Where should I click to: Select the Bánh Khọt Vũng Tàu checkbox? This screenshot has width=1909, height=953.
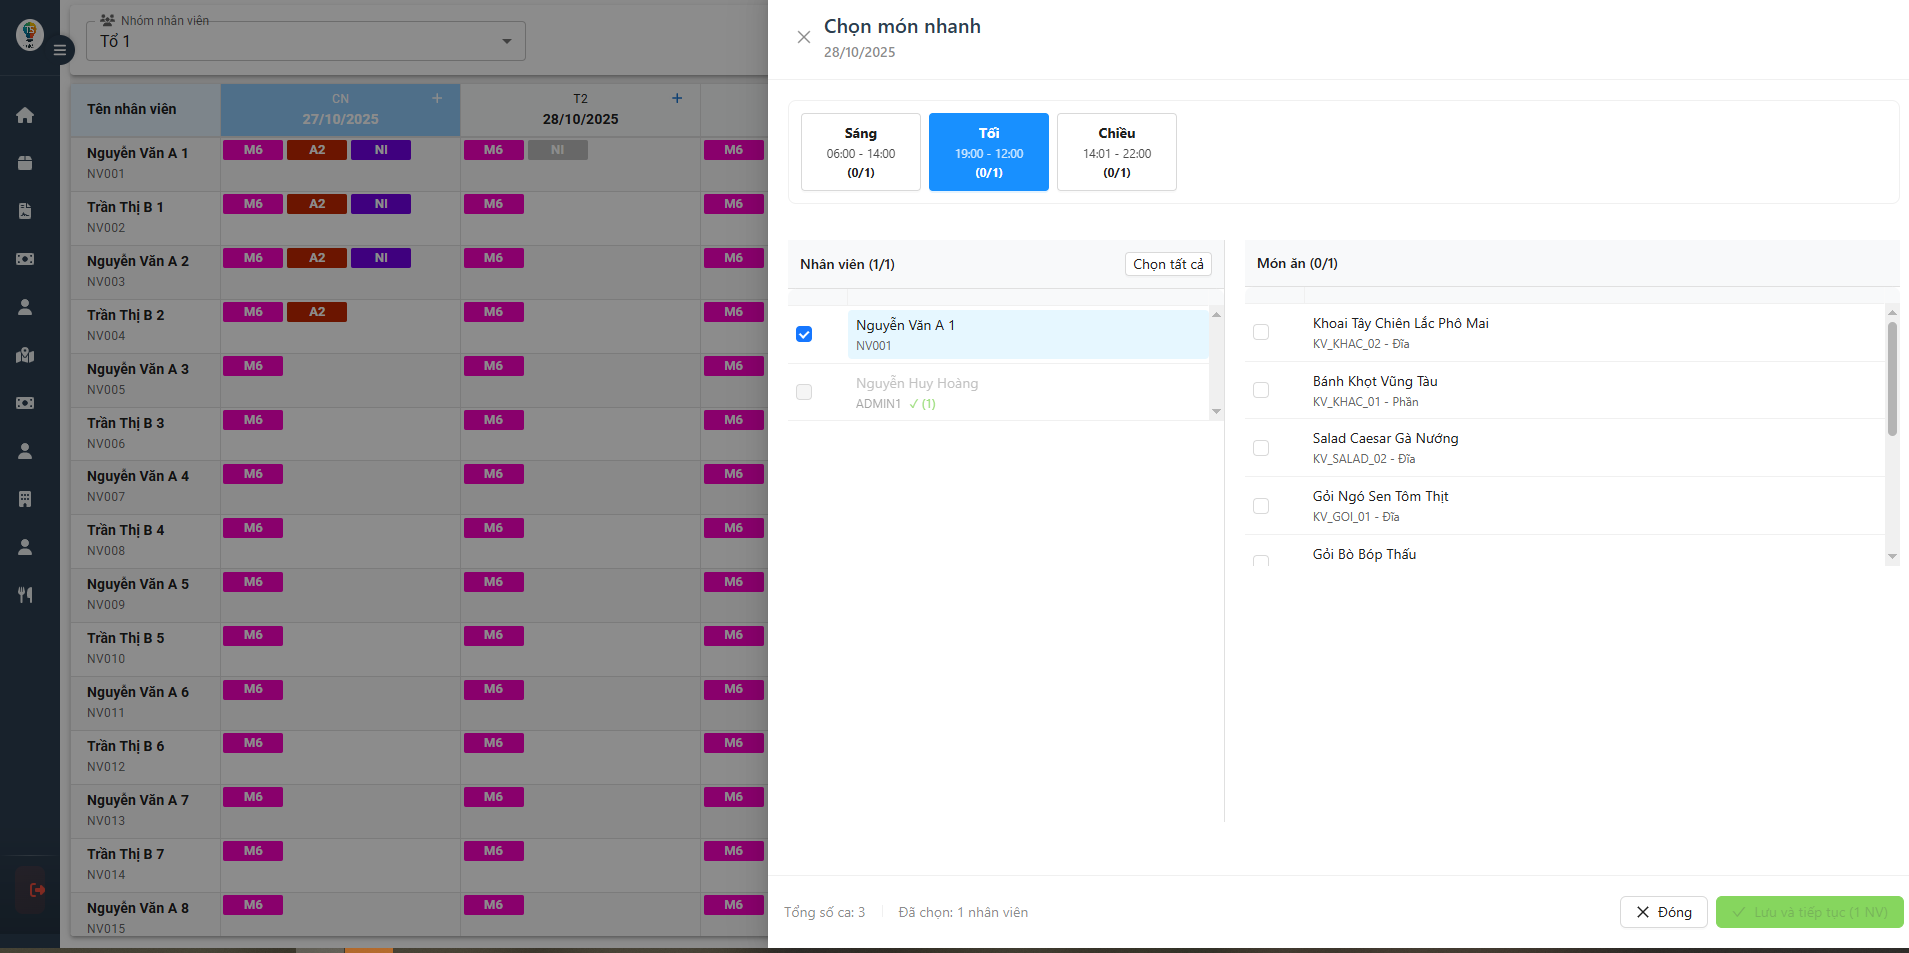click(1261, 390)
